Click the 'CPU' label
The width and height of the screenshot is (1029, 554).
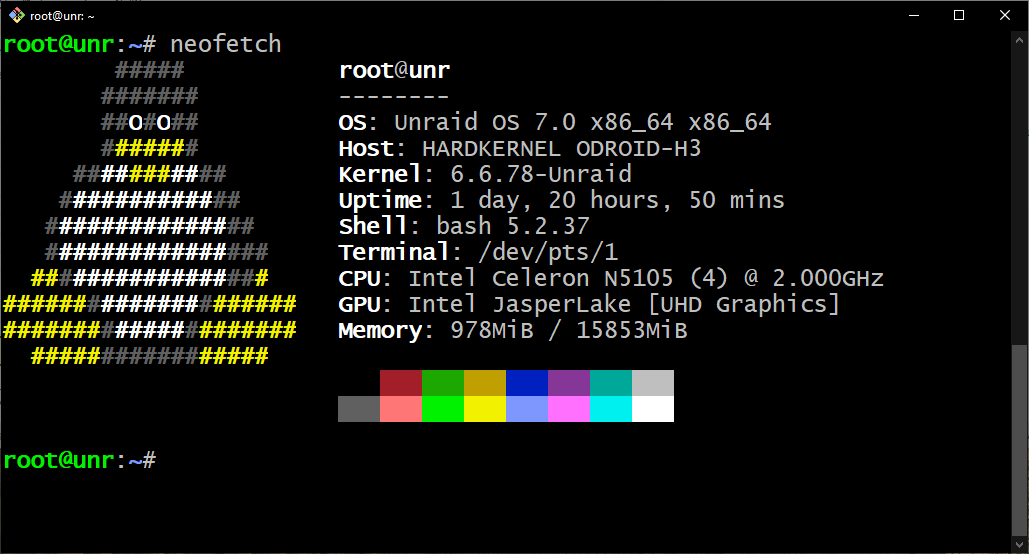(360, 278)
